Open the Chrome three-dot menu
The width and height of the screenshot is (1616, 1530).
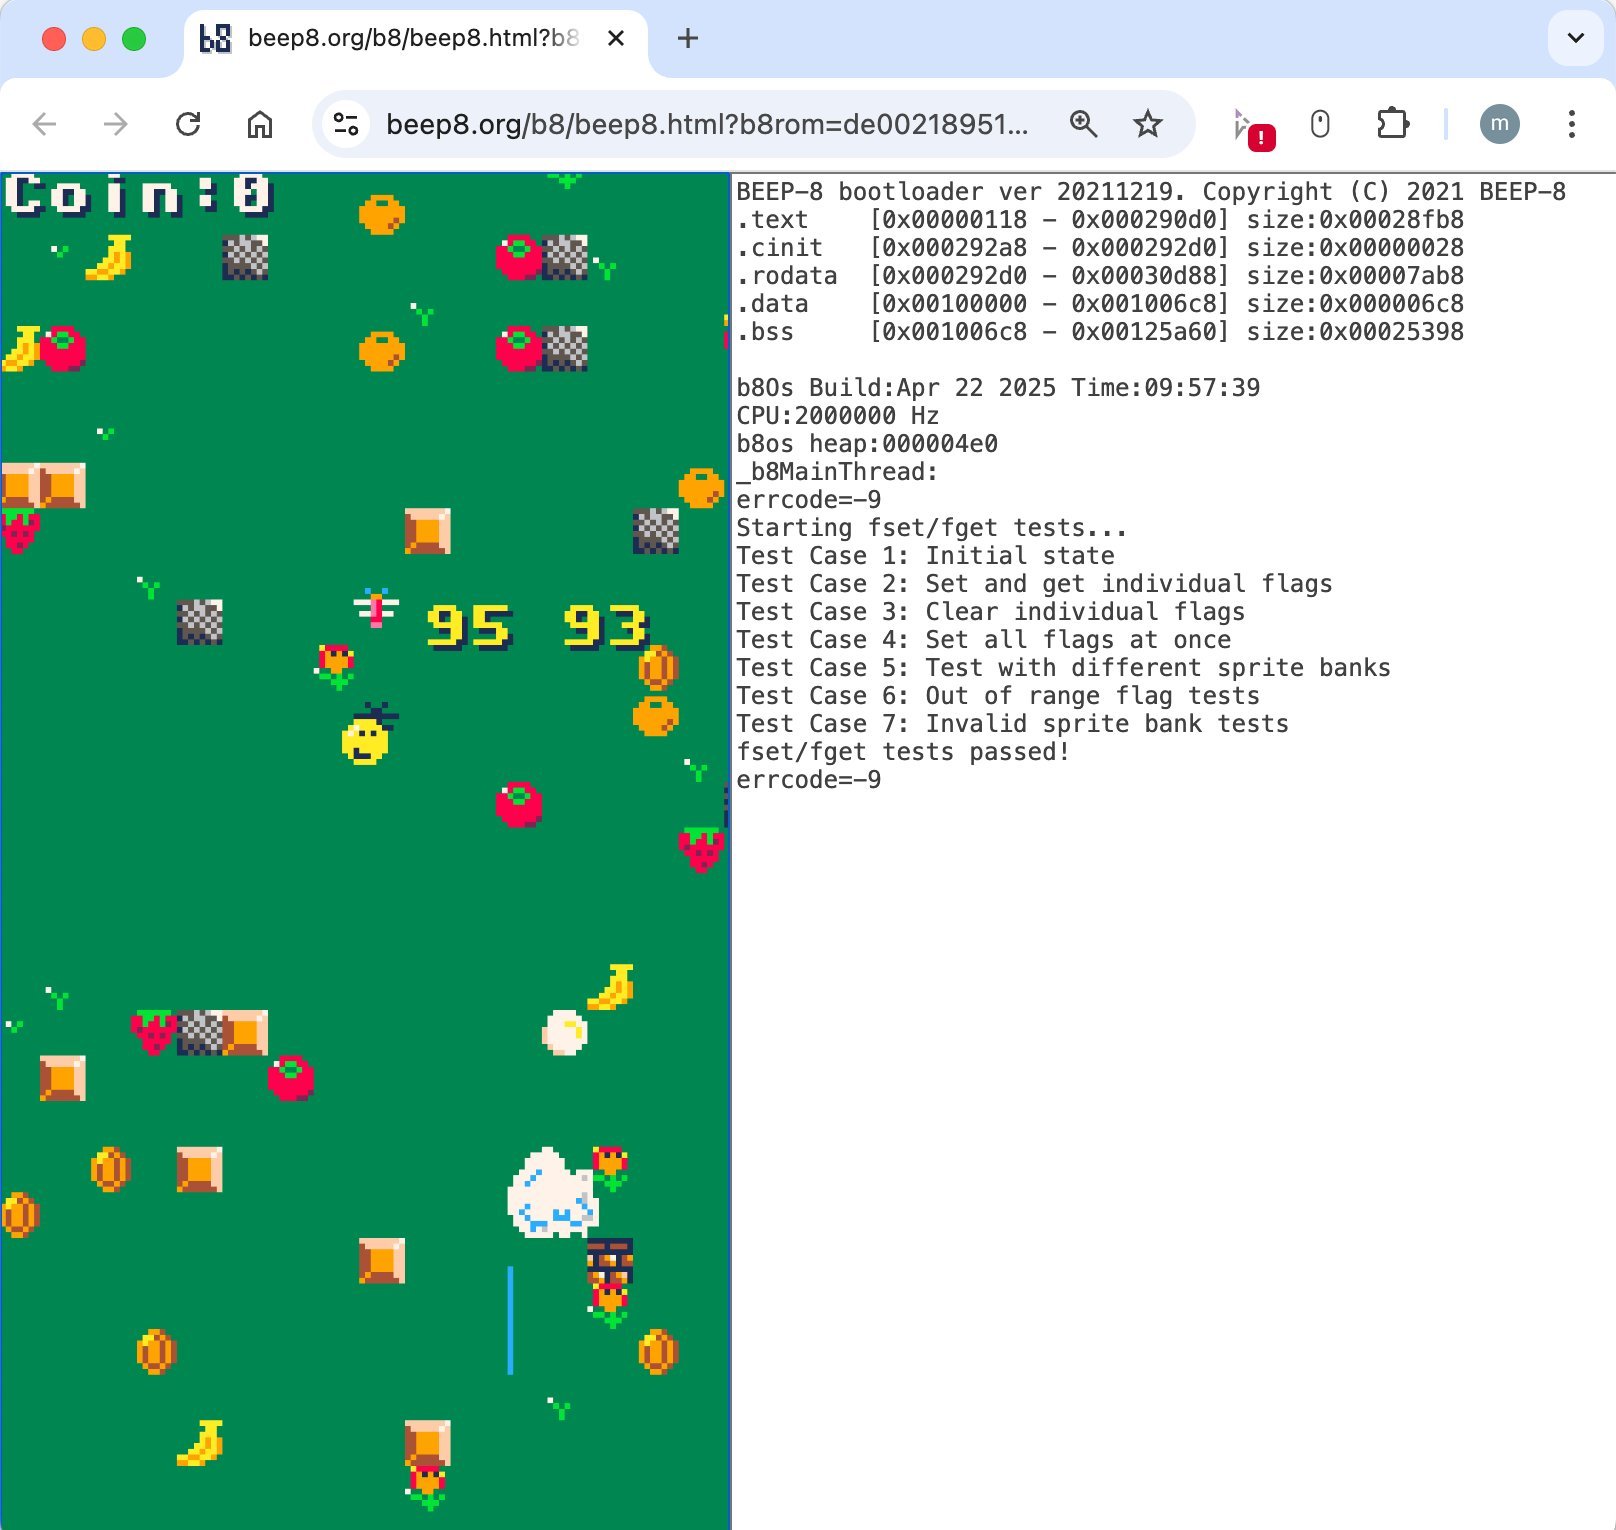pos(1571,124)
